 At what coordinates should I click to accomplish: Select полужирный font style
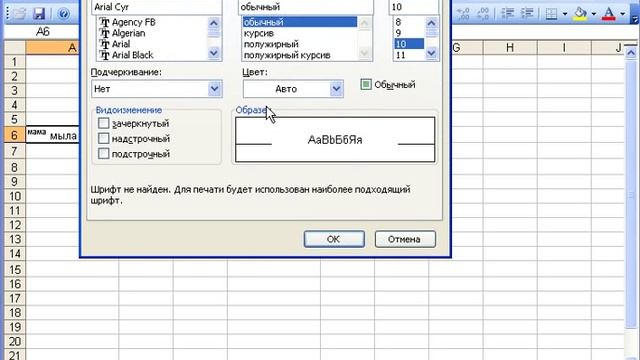(x=271, y=44)
